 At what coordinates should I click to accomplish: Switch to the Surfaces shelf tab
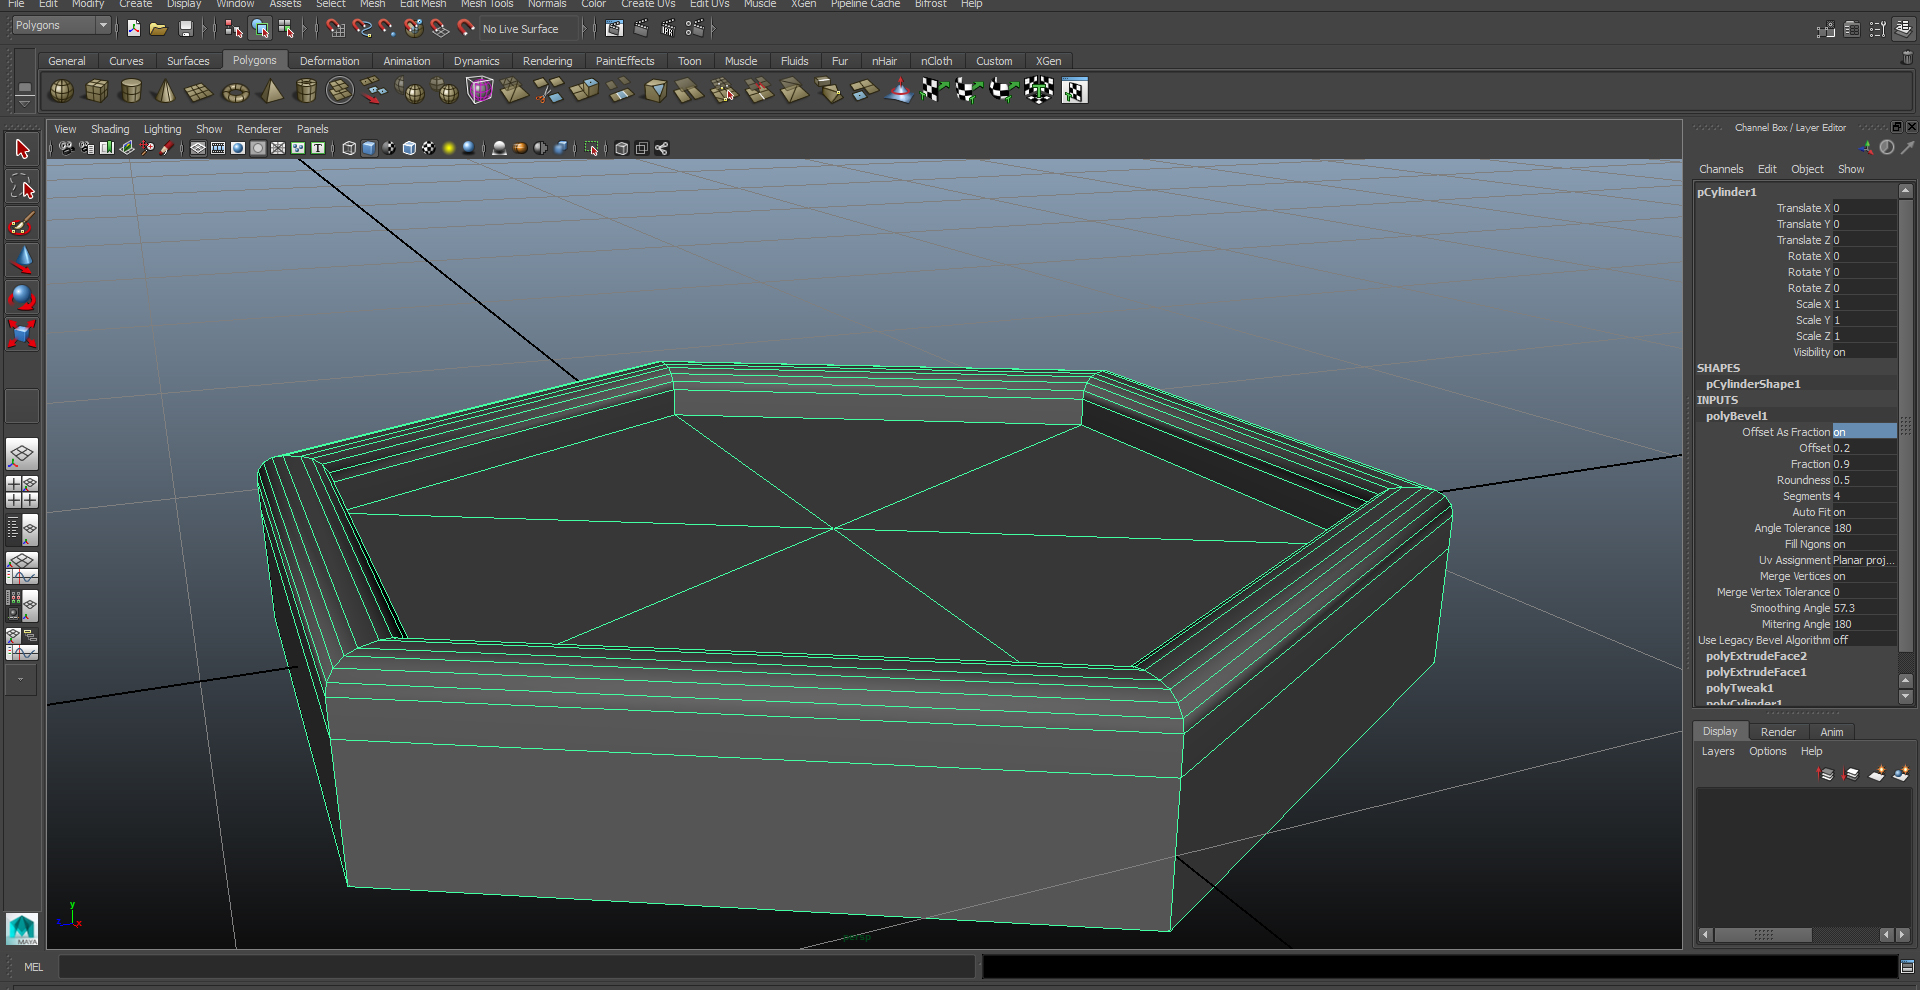click(x=188, y=61)
